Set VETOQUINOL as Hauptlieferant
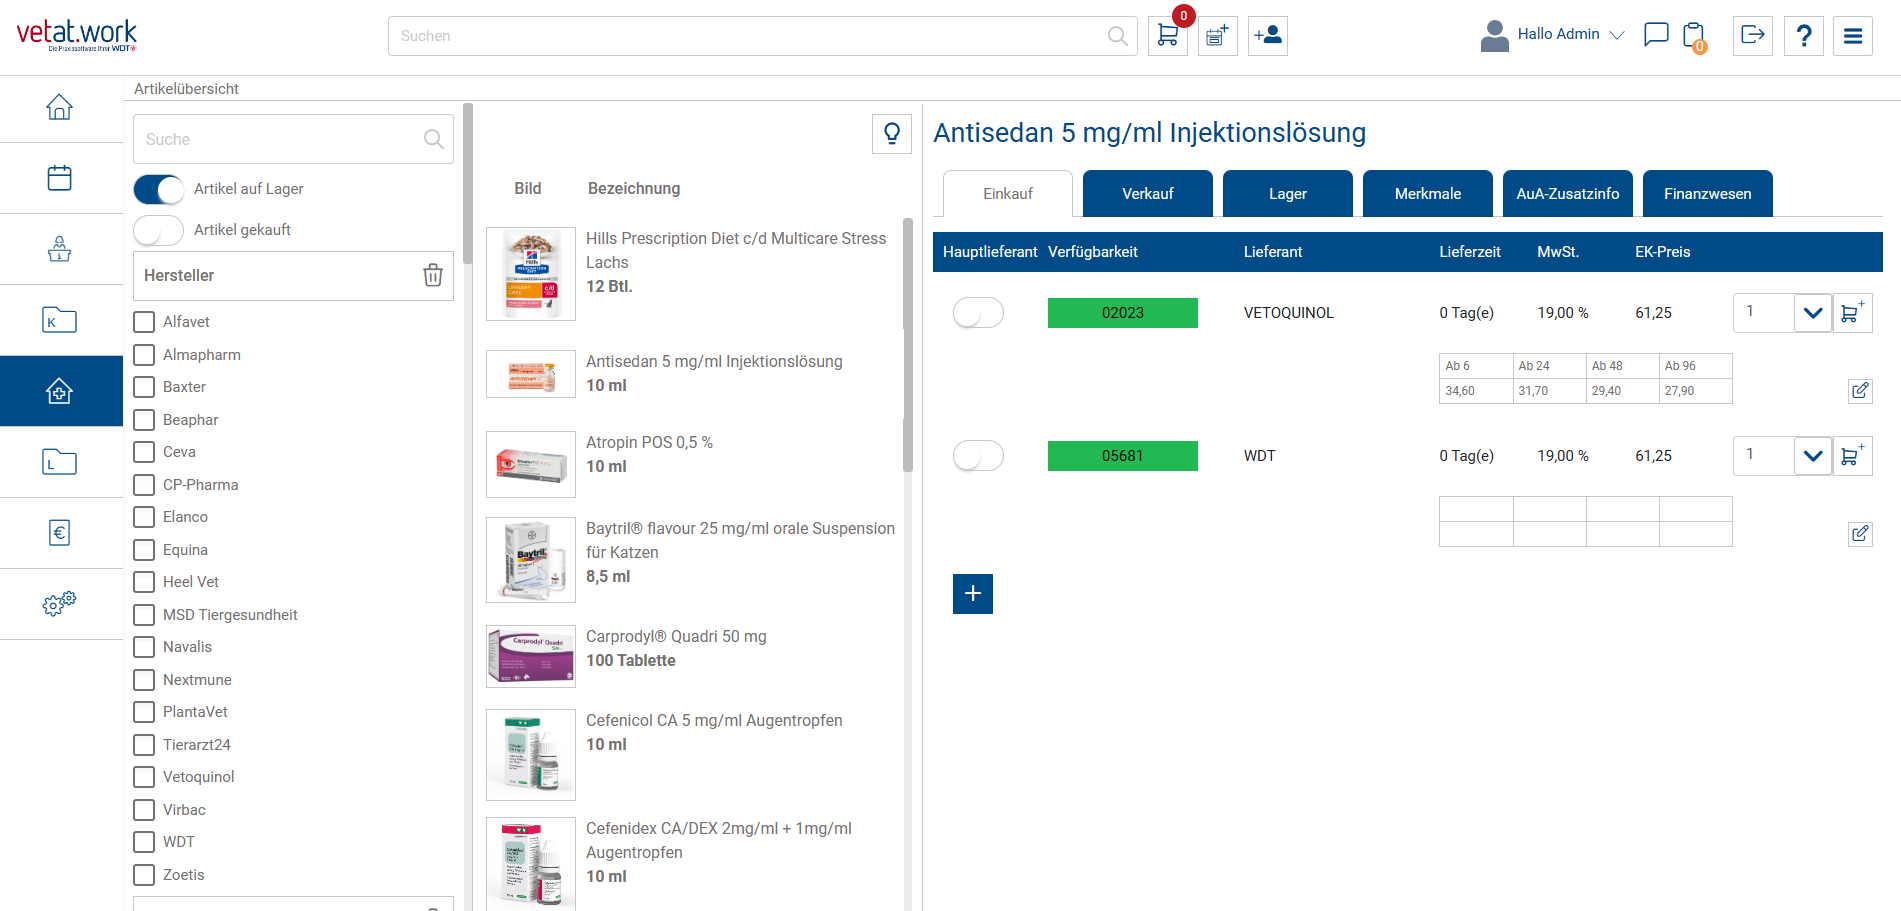Image resolution: width=1901 pixels, height=911 pixels. [x=977, y=313]
